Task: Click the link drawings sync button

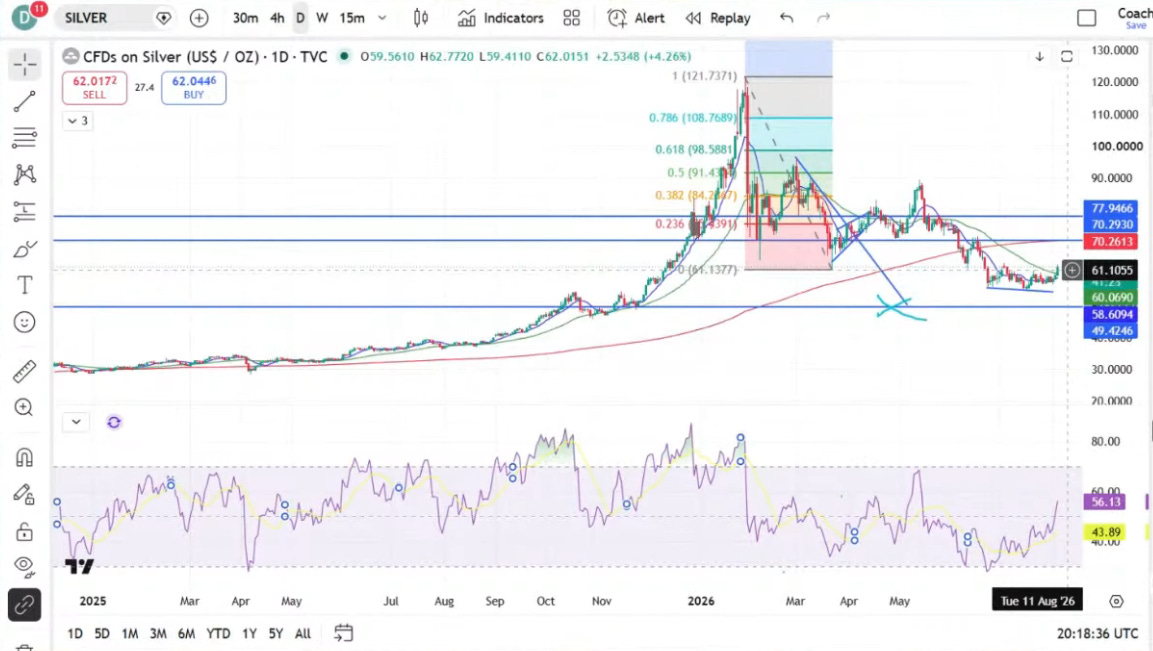Action: 24,605
